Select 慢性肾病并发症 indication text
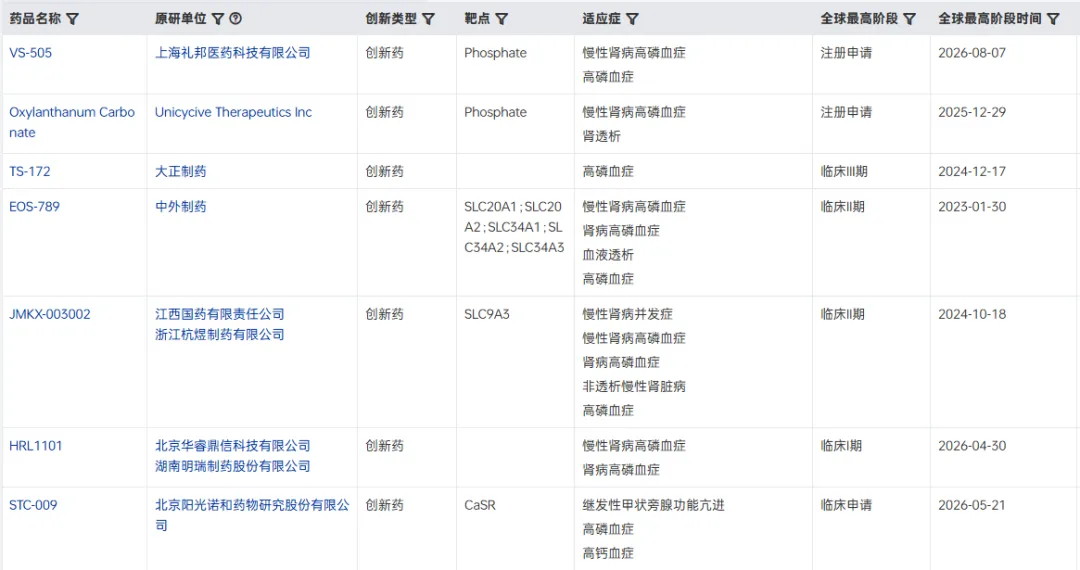 tap(627, 315)
